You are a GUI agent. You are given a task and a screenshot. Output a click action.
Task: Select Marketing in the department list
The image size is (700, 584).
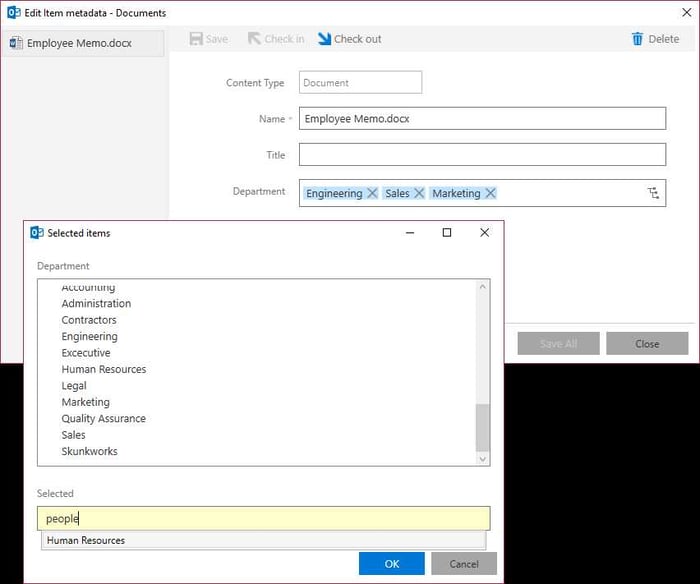click(x=85, y=402)
